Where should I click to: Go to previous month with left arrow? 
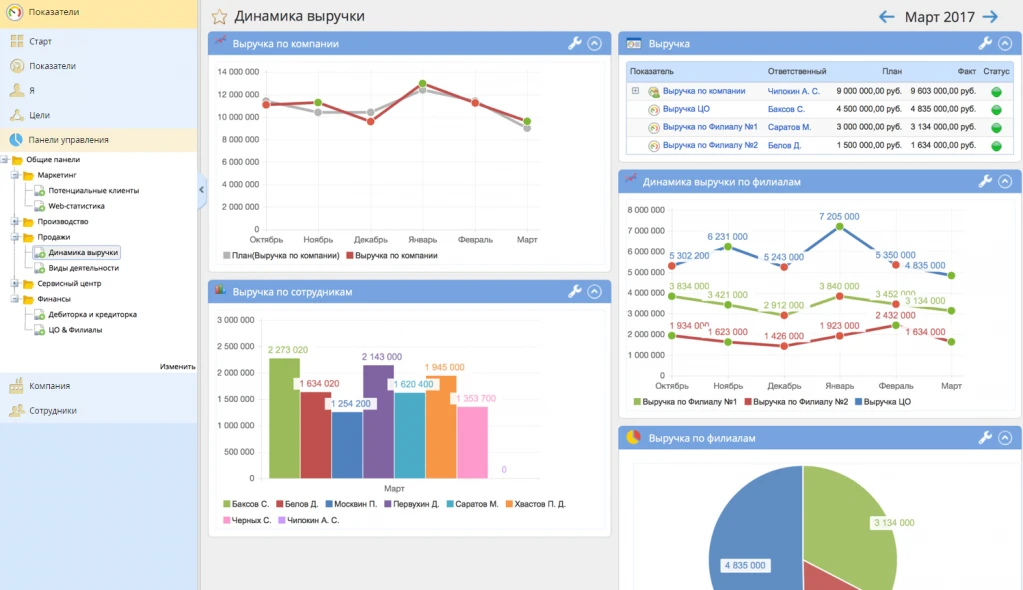point(886,17)
